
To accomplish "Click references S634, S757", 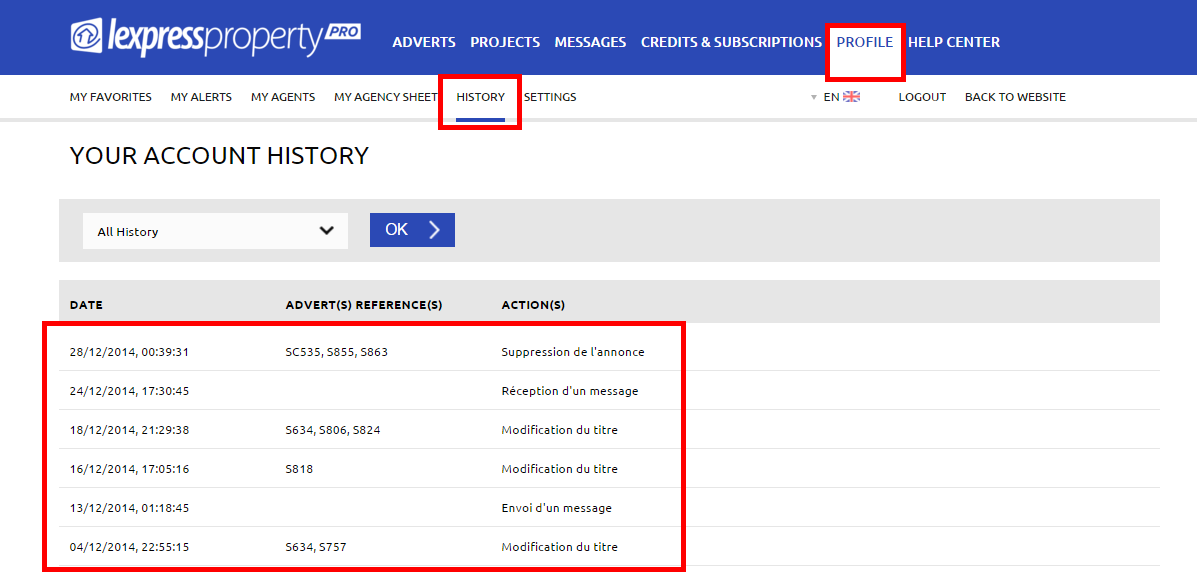I will point(317,547).
